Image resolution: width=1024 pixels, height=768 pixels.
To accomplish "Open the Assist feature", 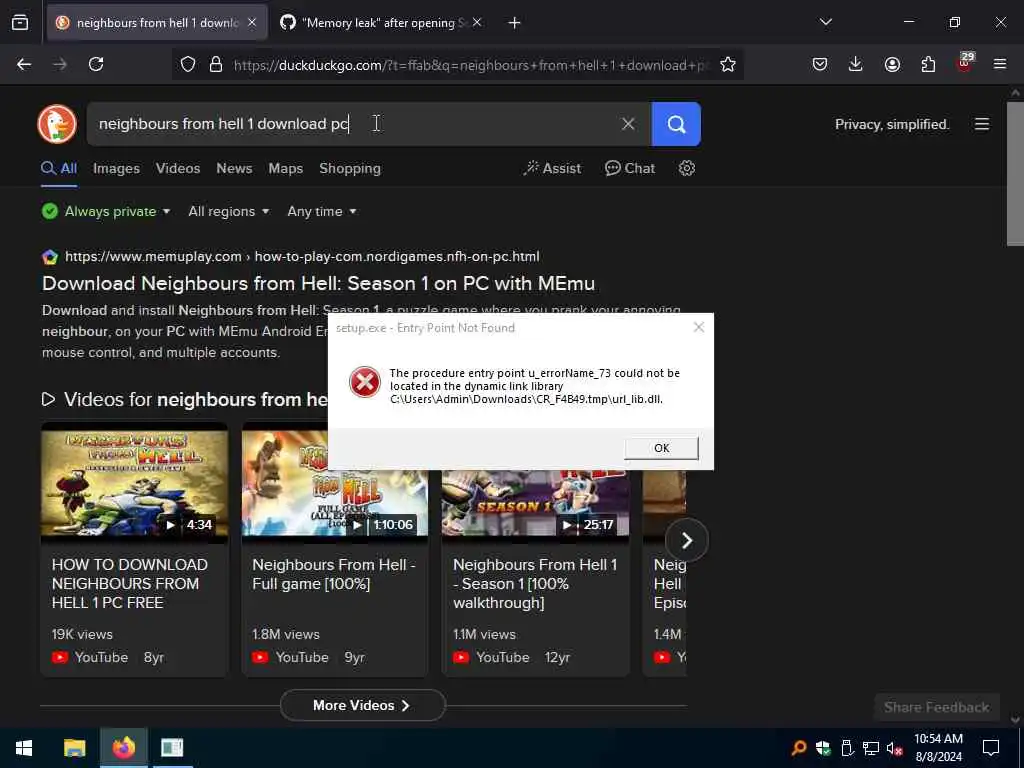I will [x=552, y=168].
